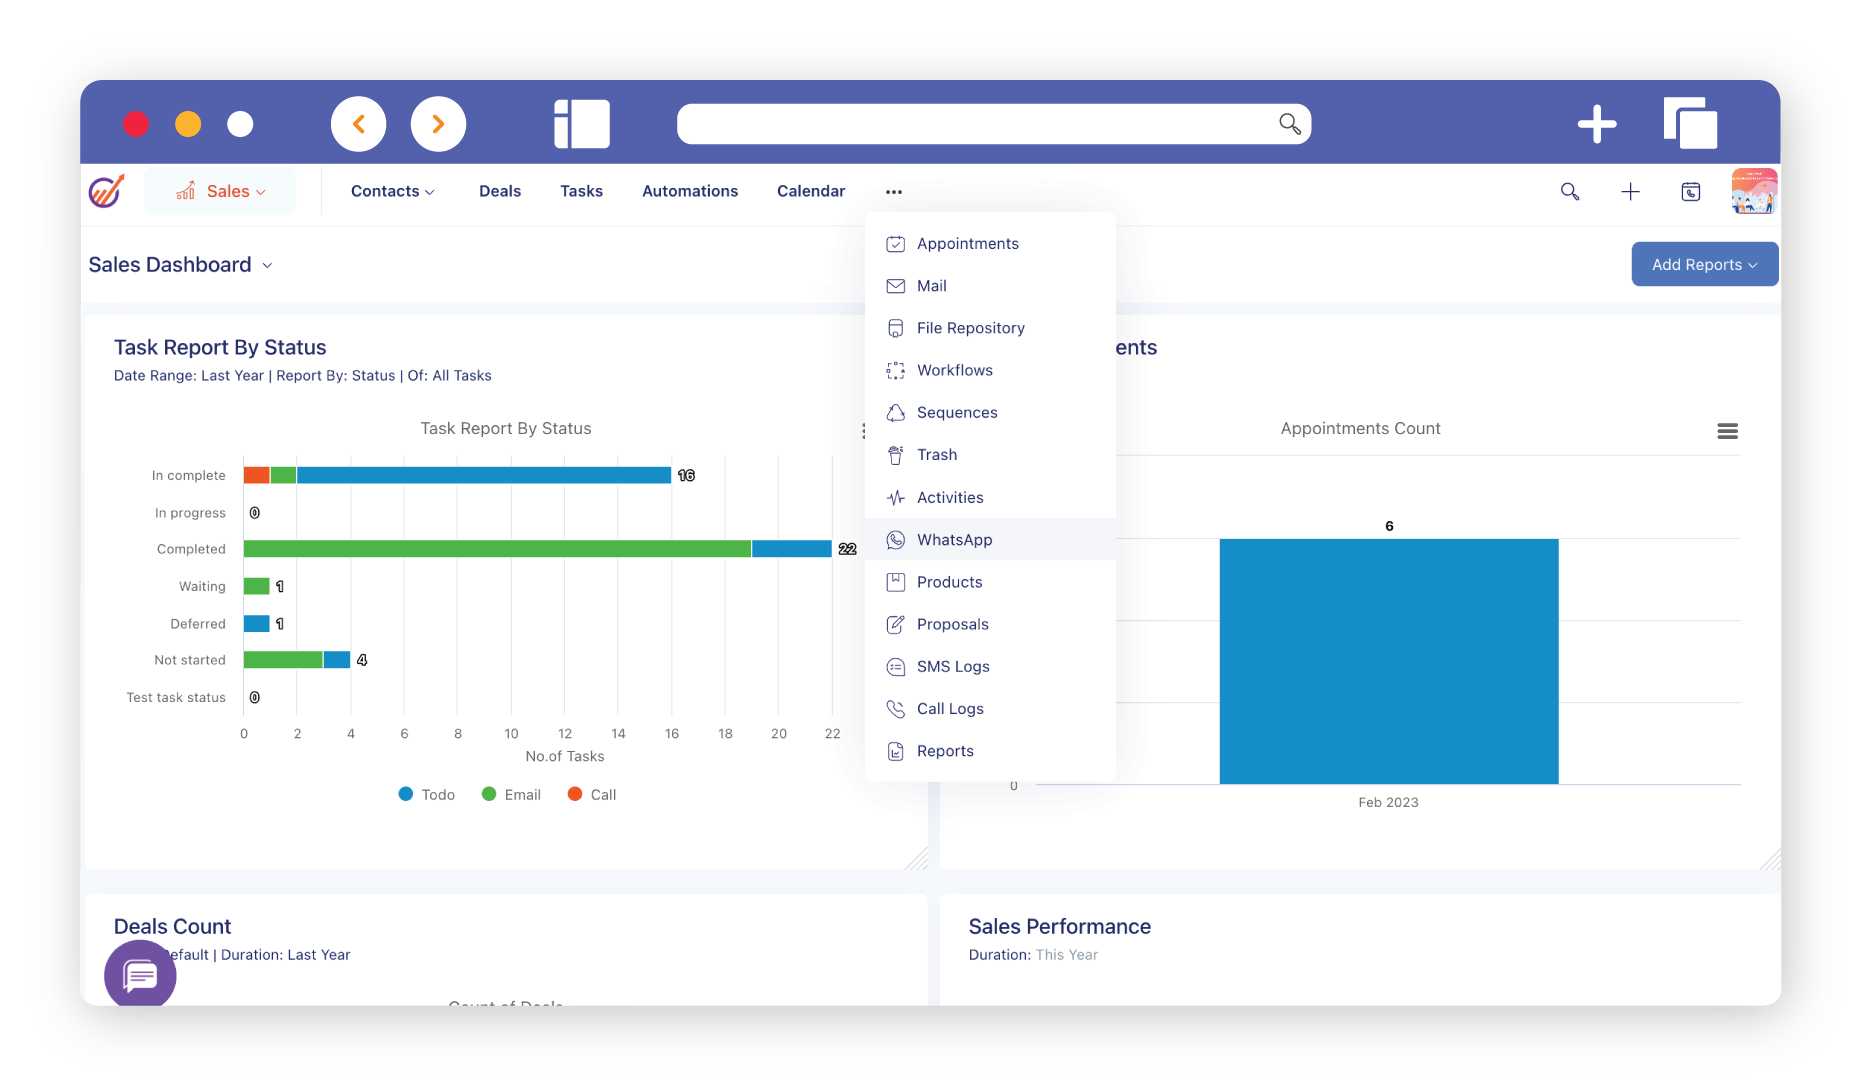Viewport: 1861px width, 1087px height.
Task: Go to the Deals page
Action: [499, 191]
